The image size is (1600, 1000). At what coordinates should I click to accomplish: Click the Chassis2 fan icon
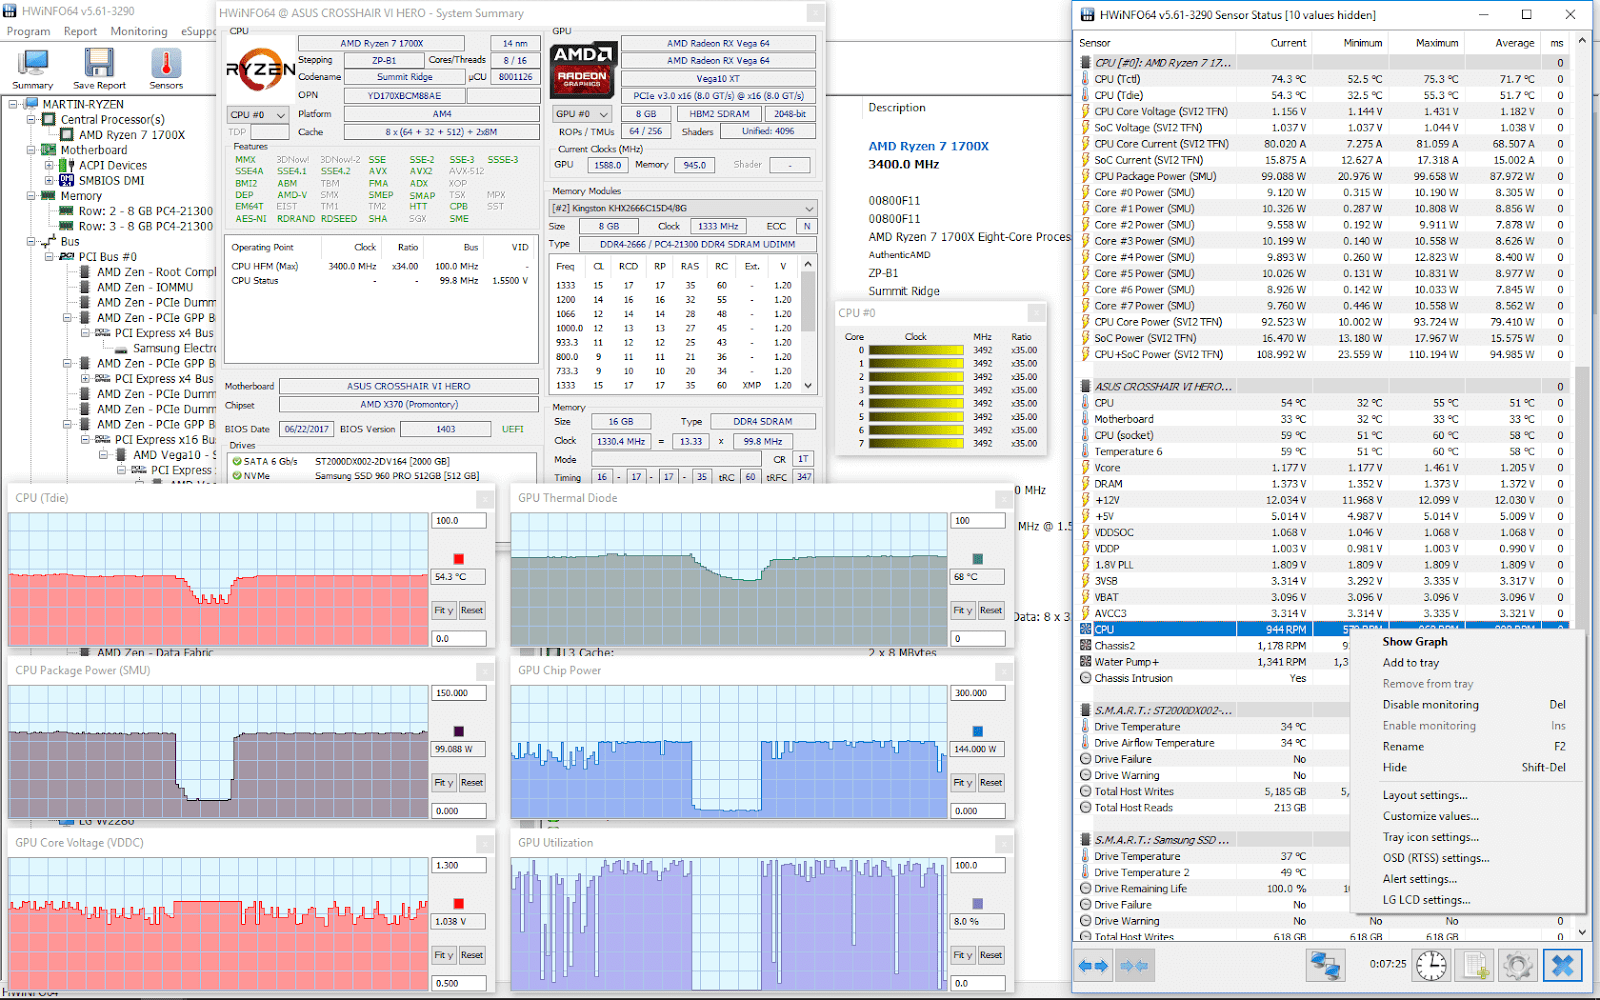1086,646
